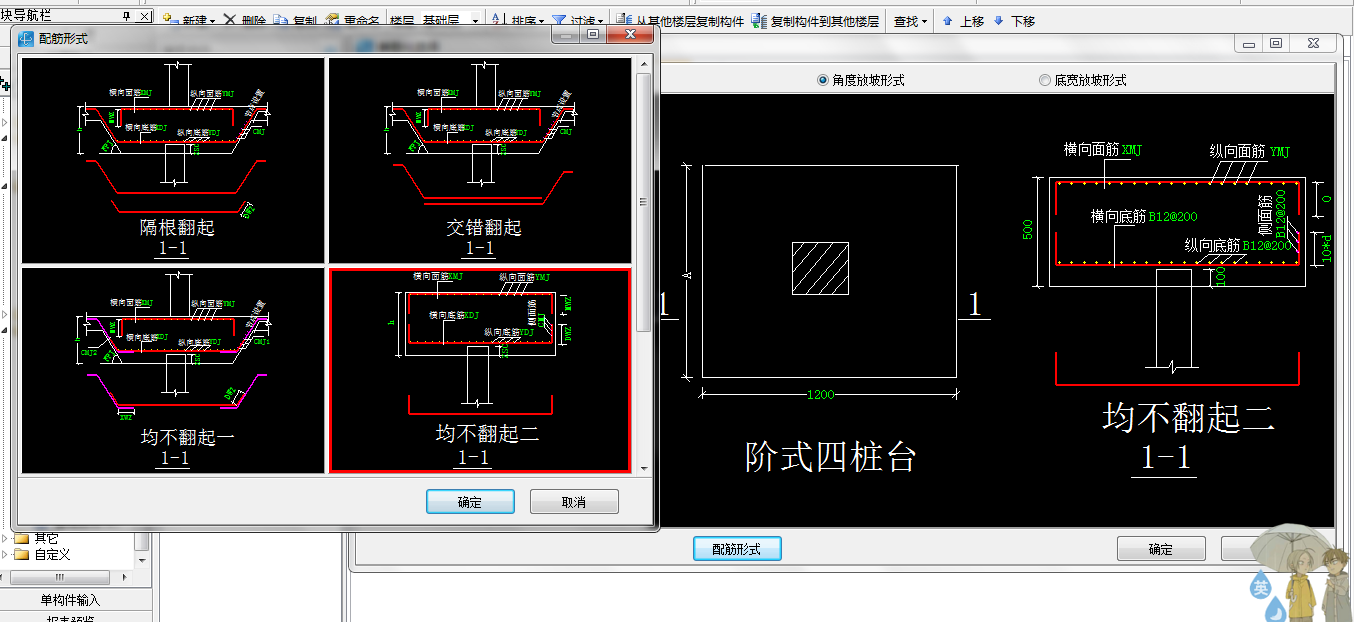Click the green XMJ value beside 横向面筋
1354x622 pixels.
[1132, 150]
